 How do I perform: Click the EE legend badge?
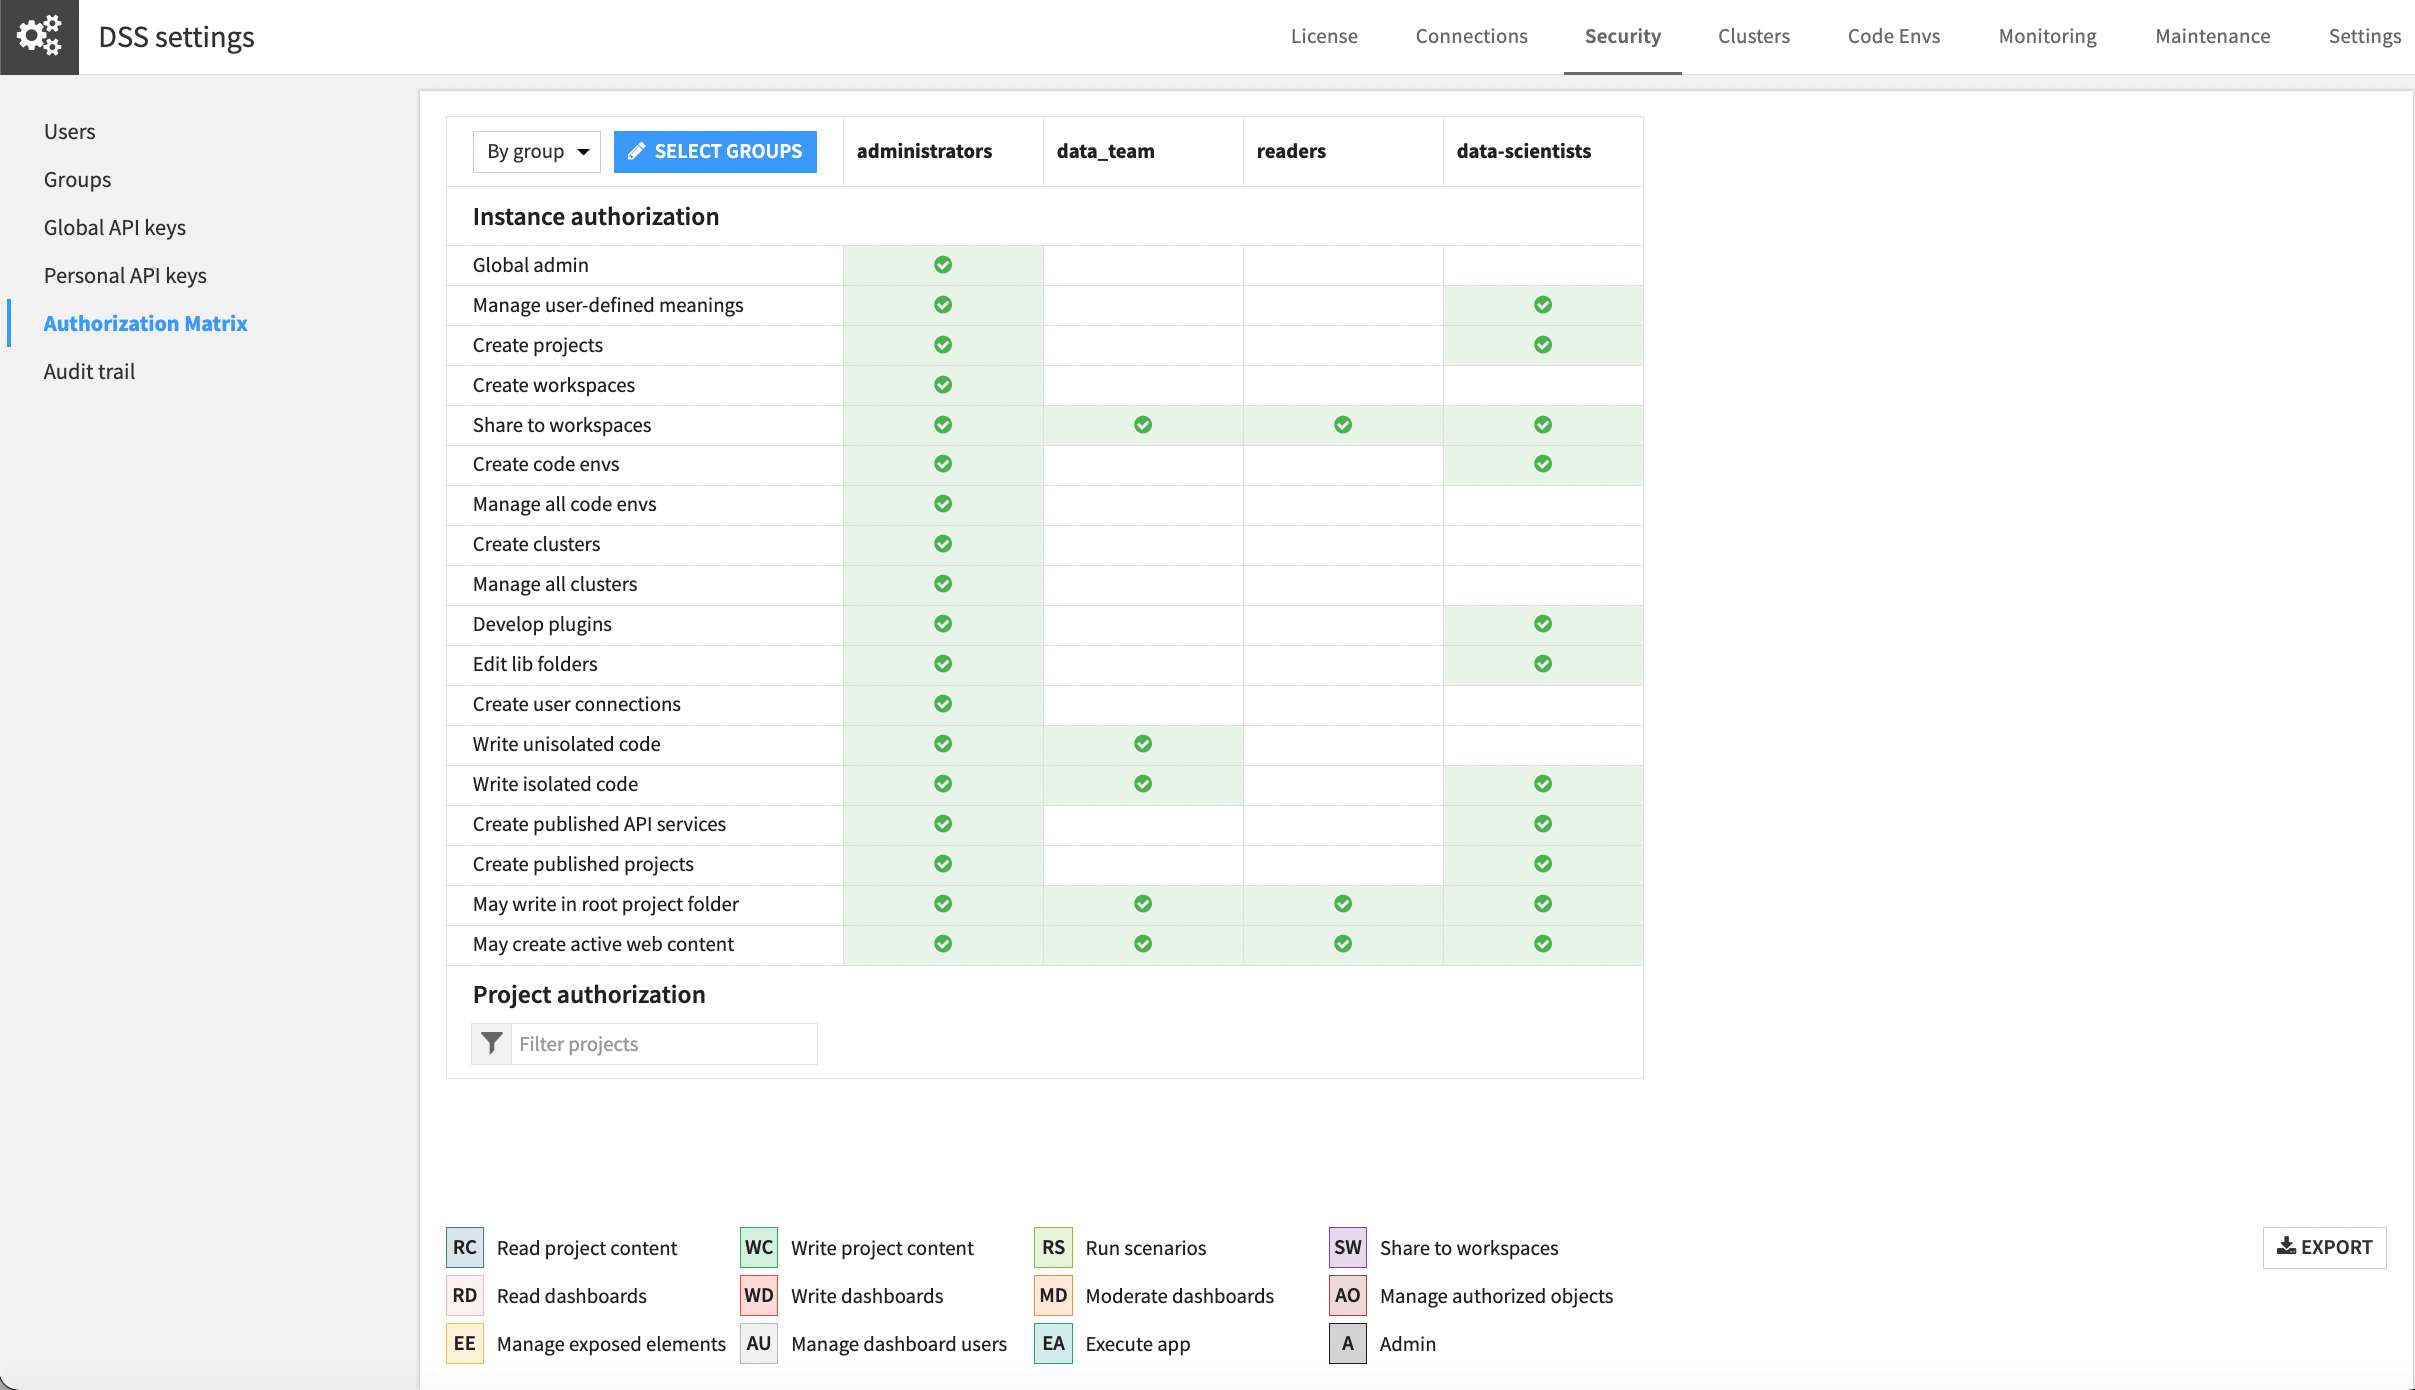[465, 1343]
